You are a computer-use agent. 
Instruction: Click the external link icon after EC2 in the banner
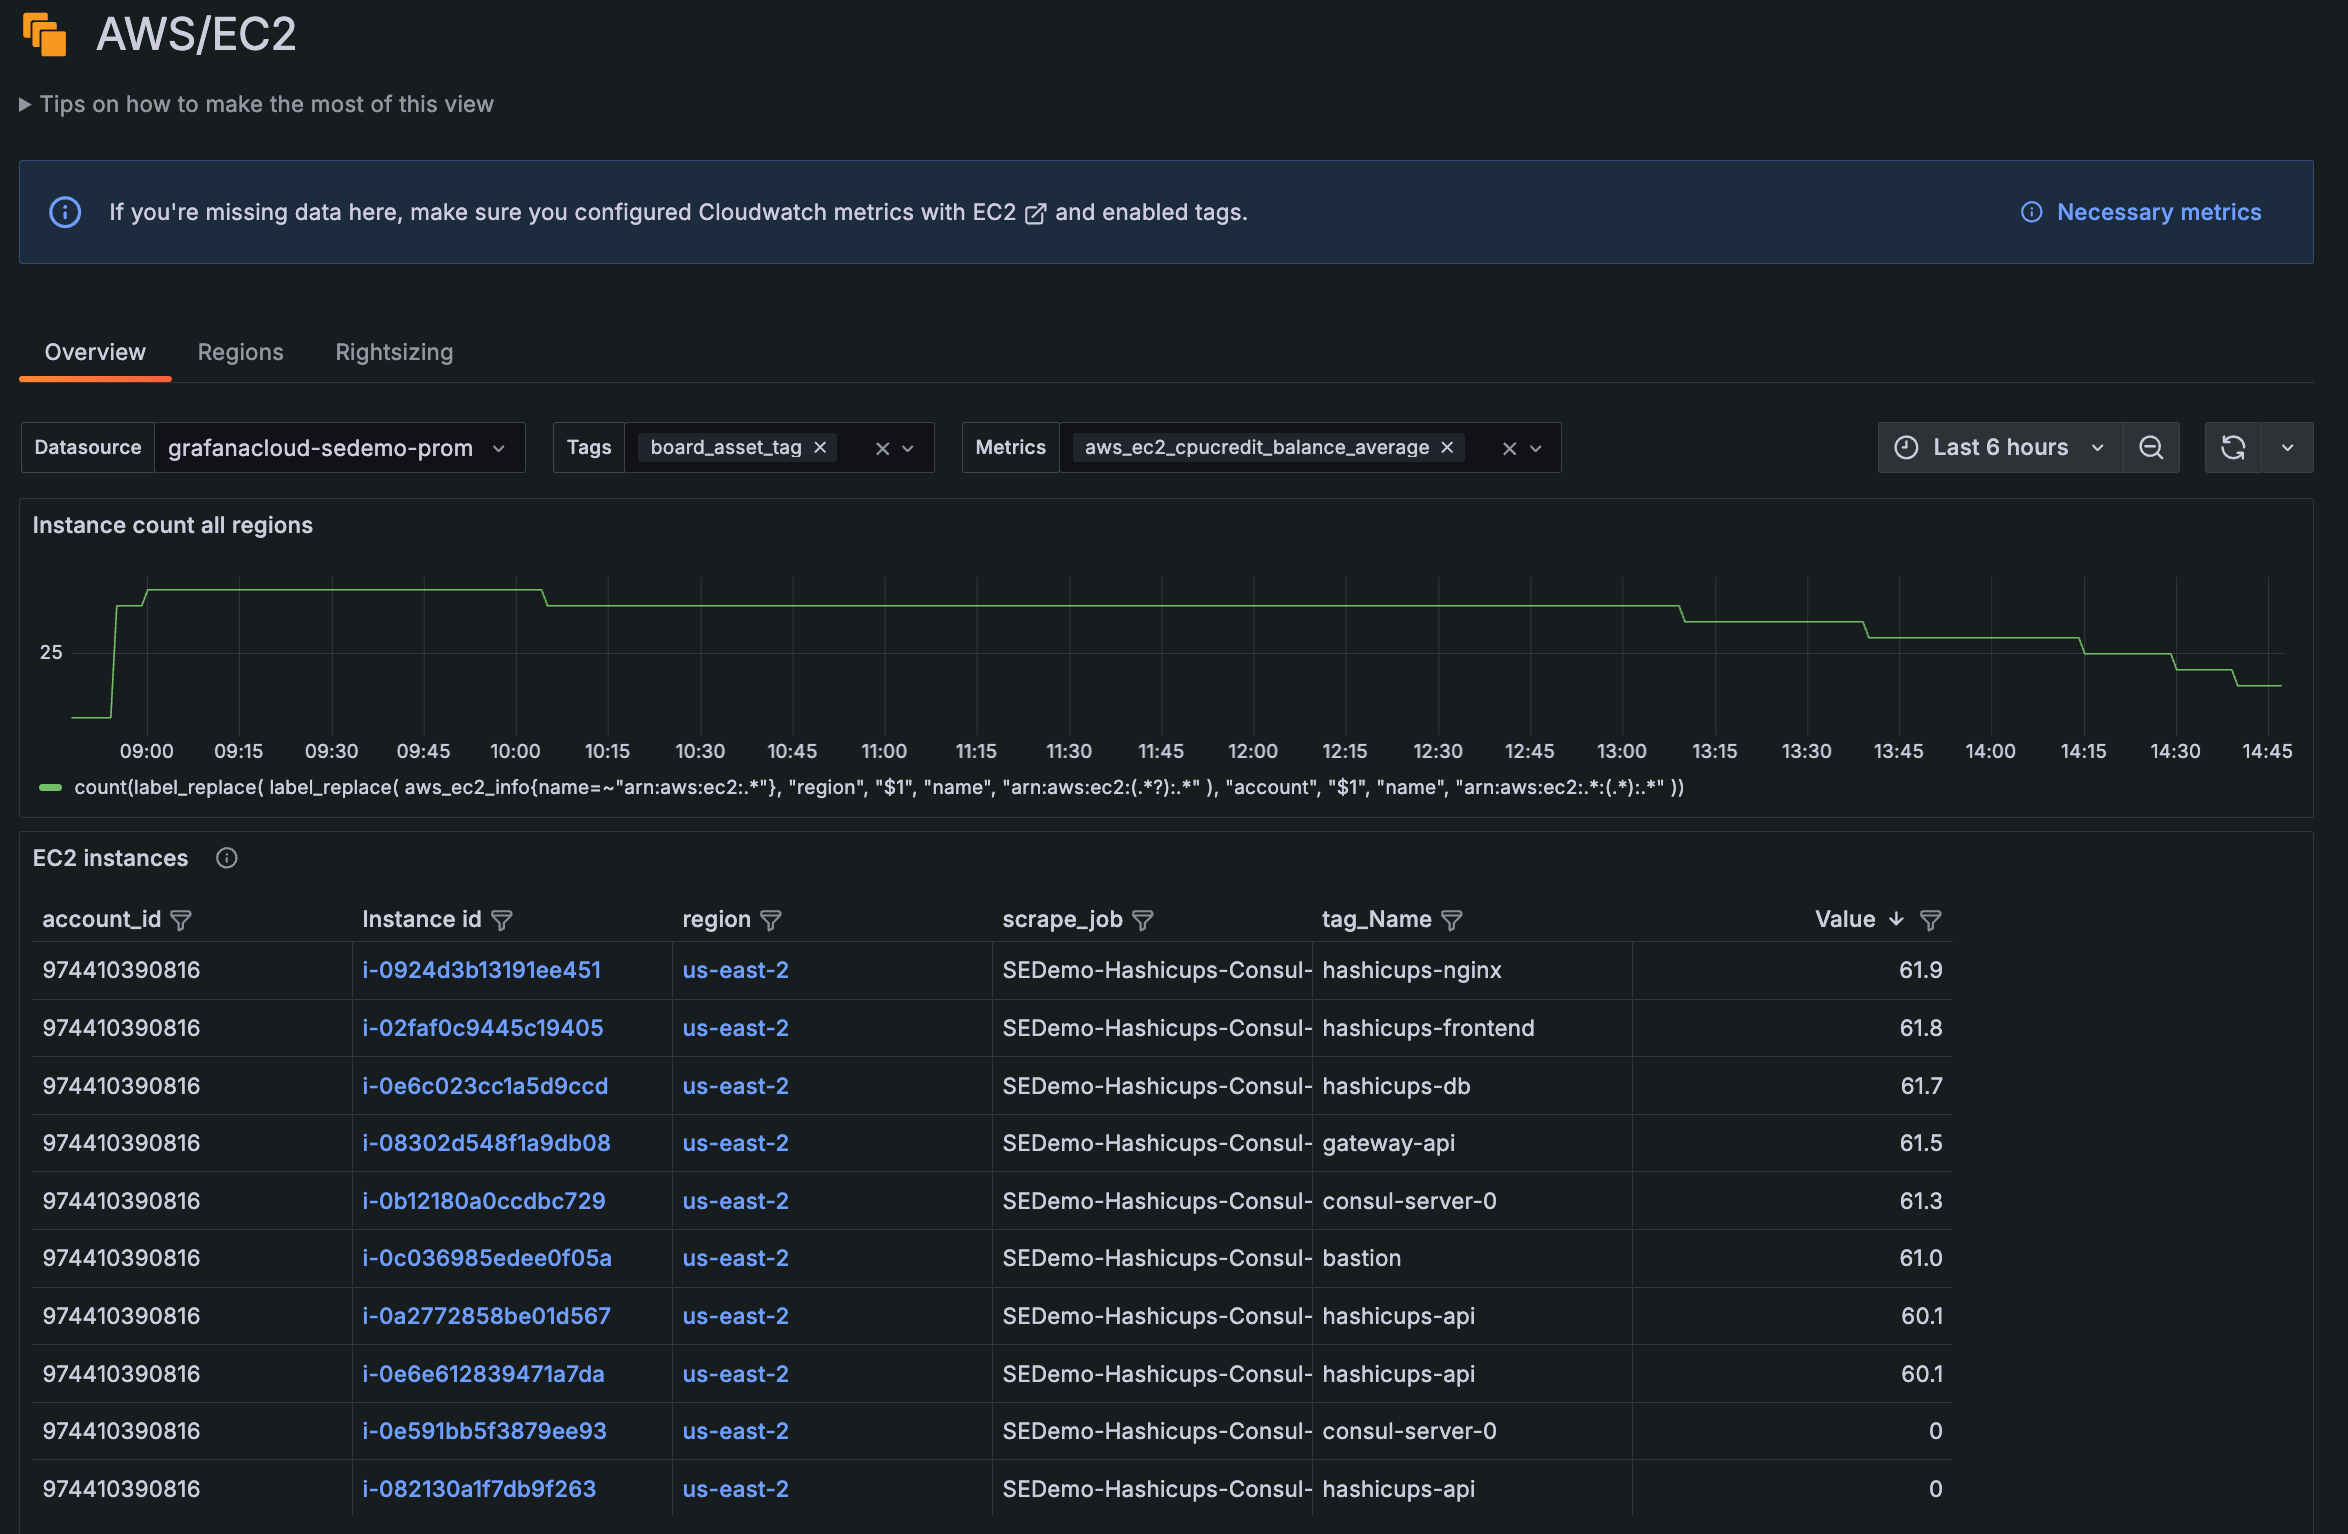[x=1036, y=212]
